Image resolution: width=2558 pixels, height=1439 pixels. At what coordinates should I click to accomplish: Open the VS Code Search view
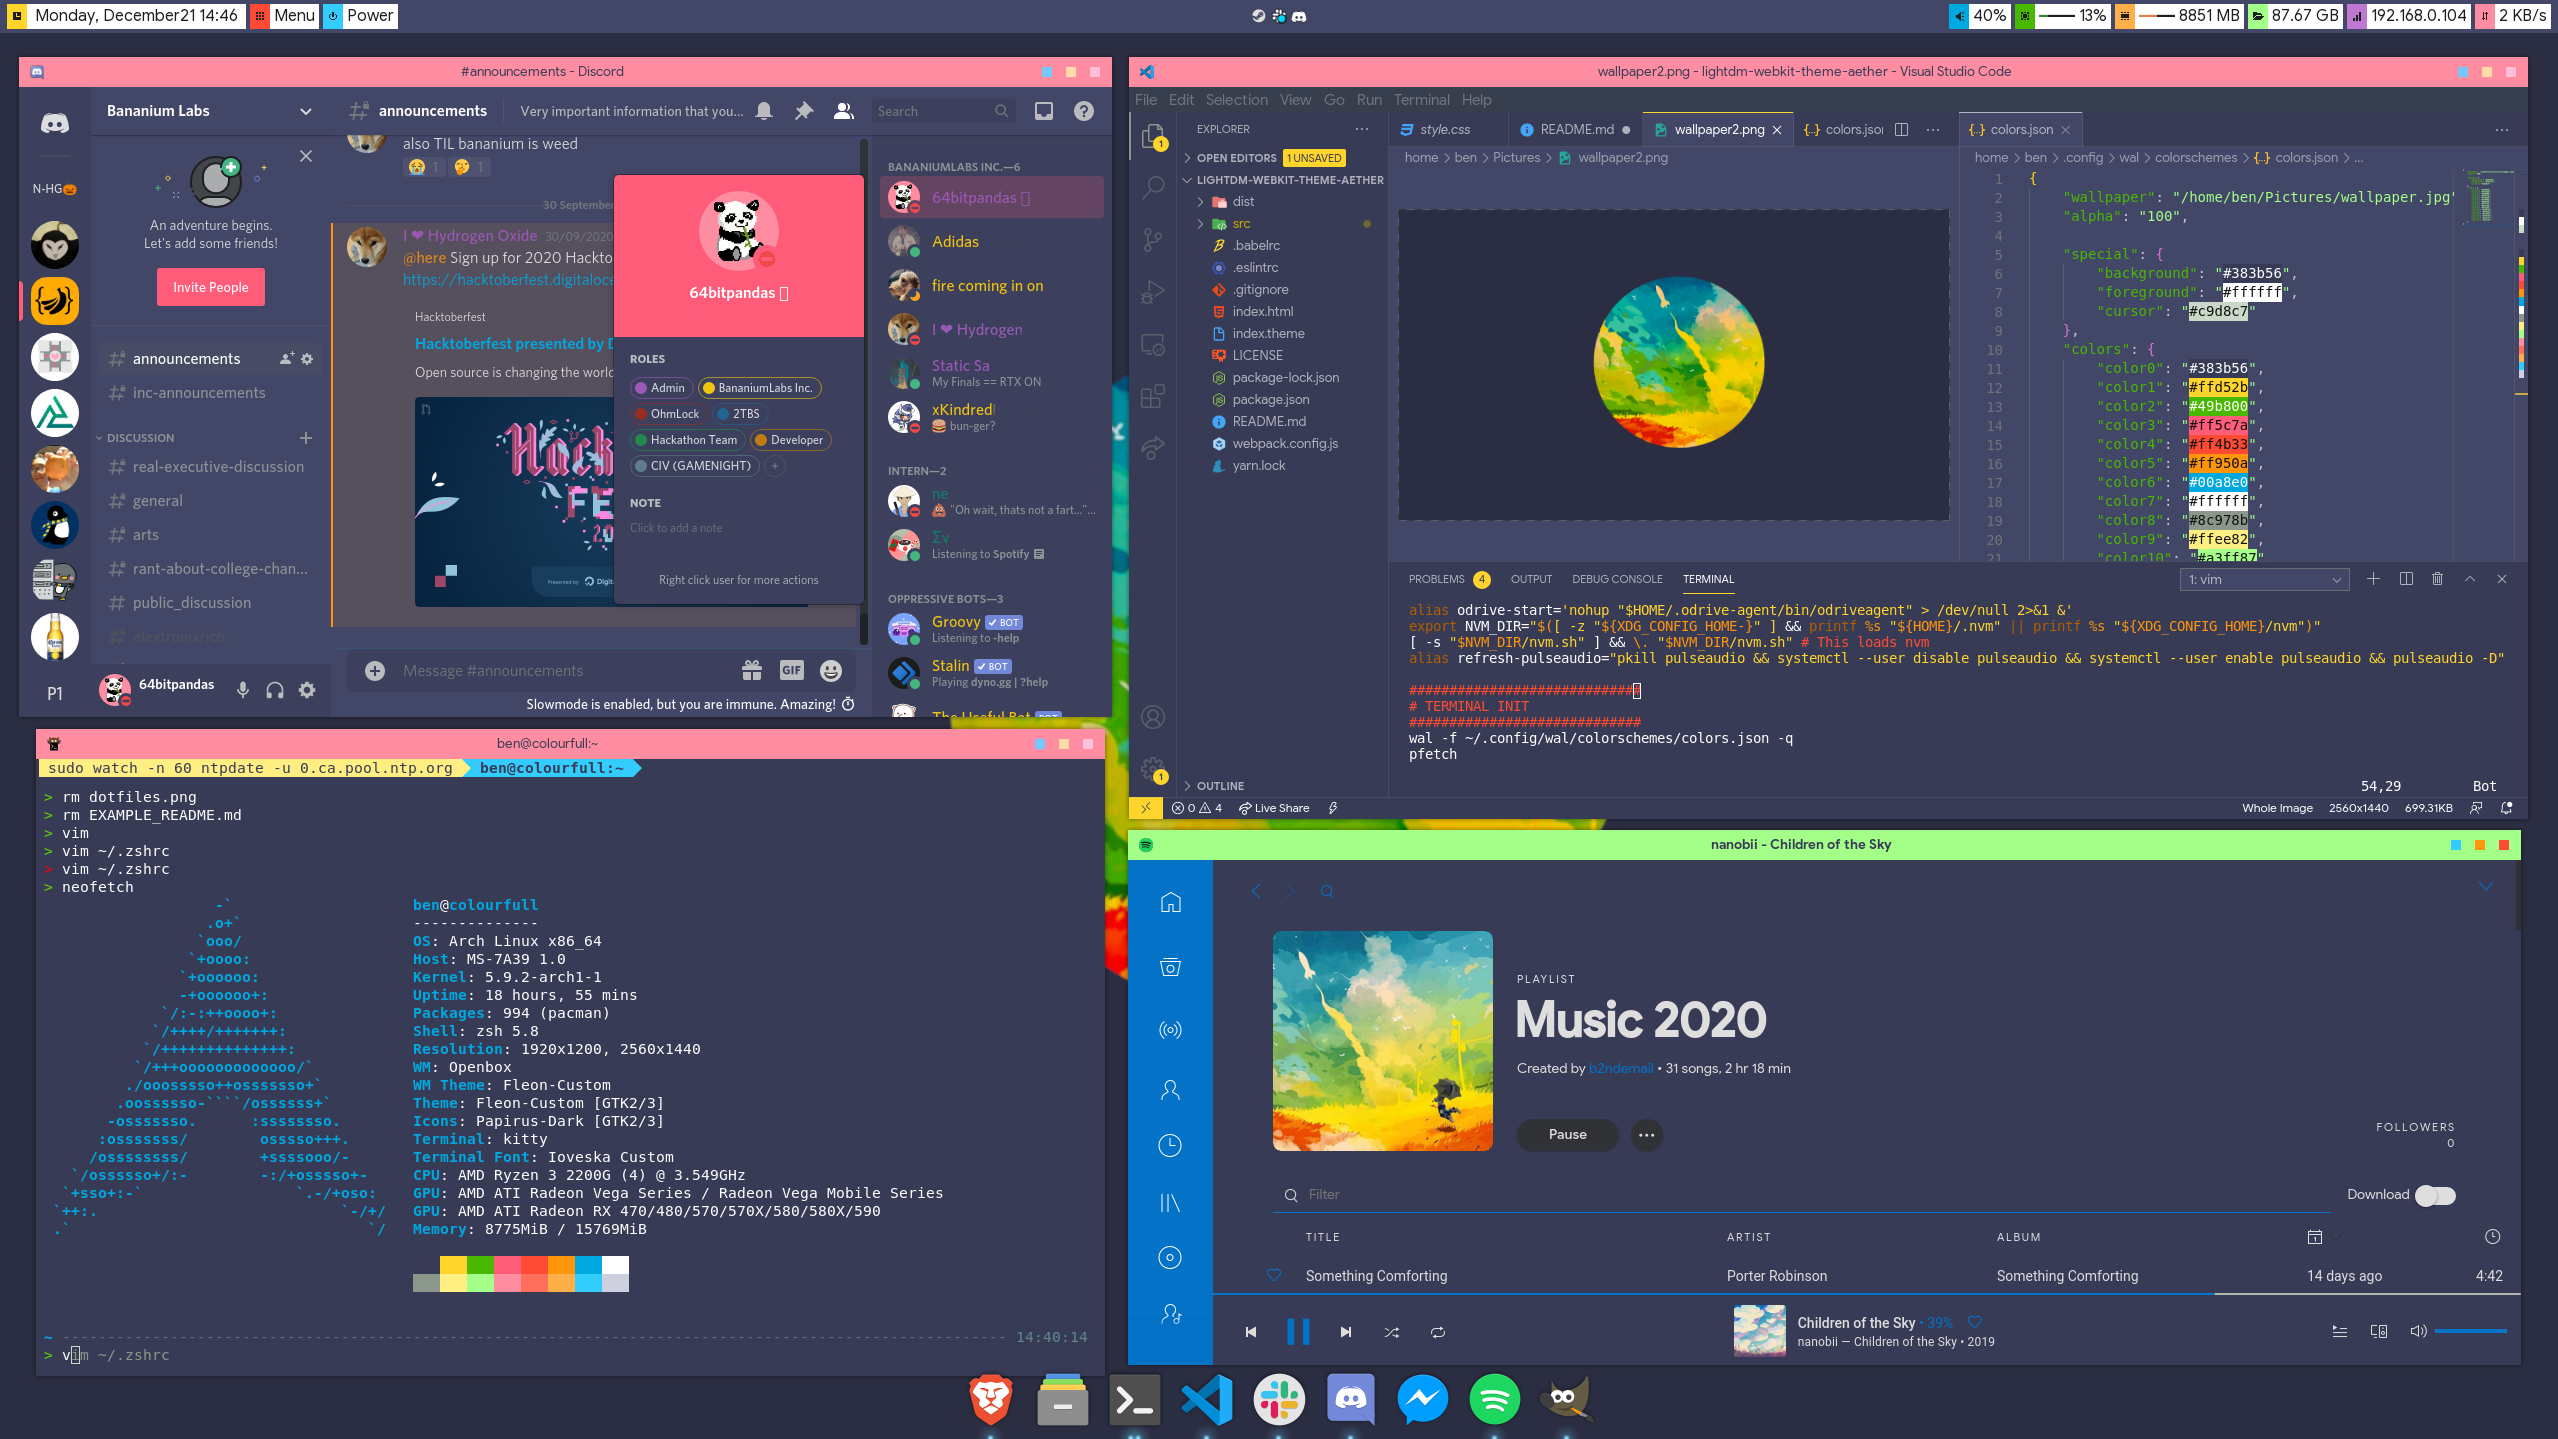[1153, 187]
